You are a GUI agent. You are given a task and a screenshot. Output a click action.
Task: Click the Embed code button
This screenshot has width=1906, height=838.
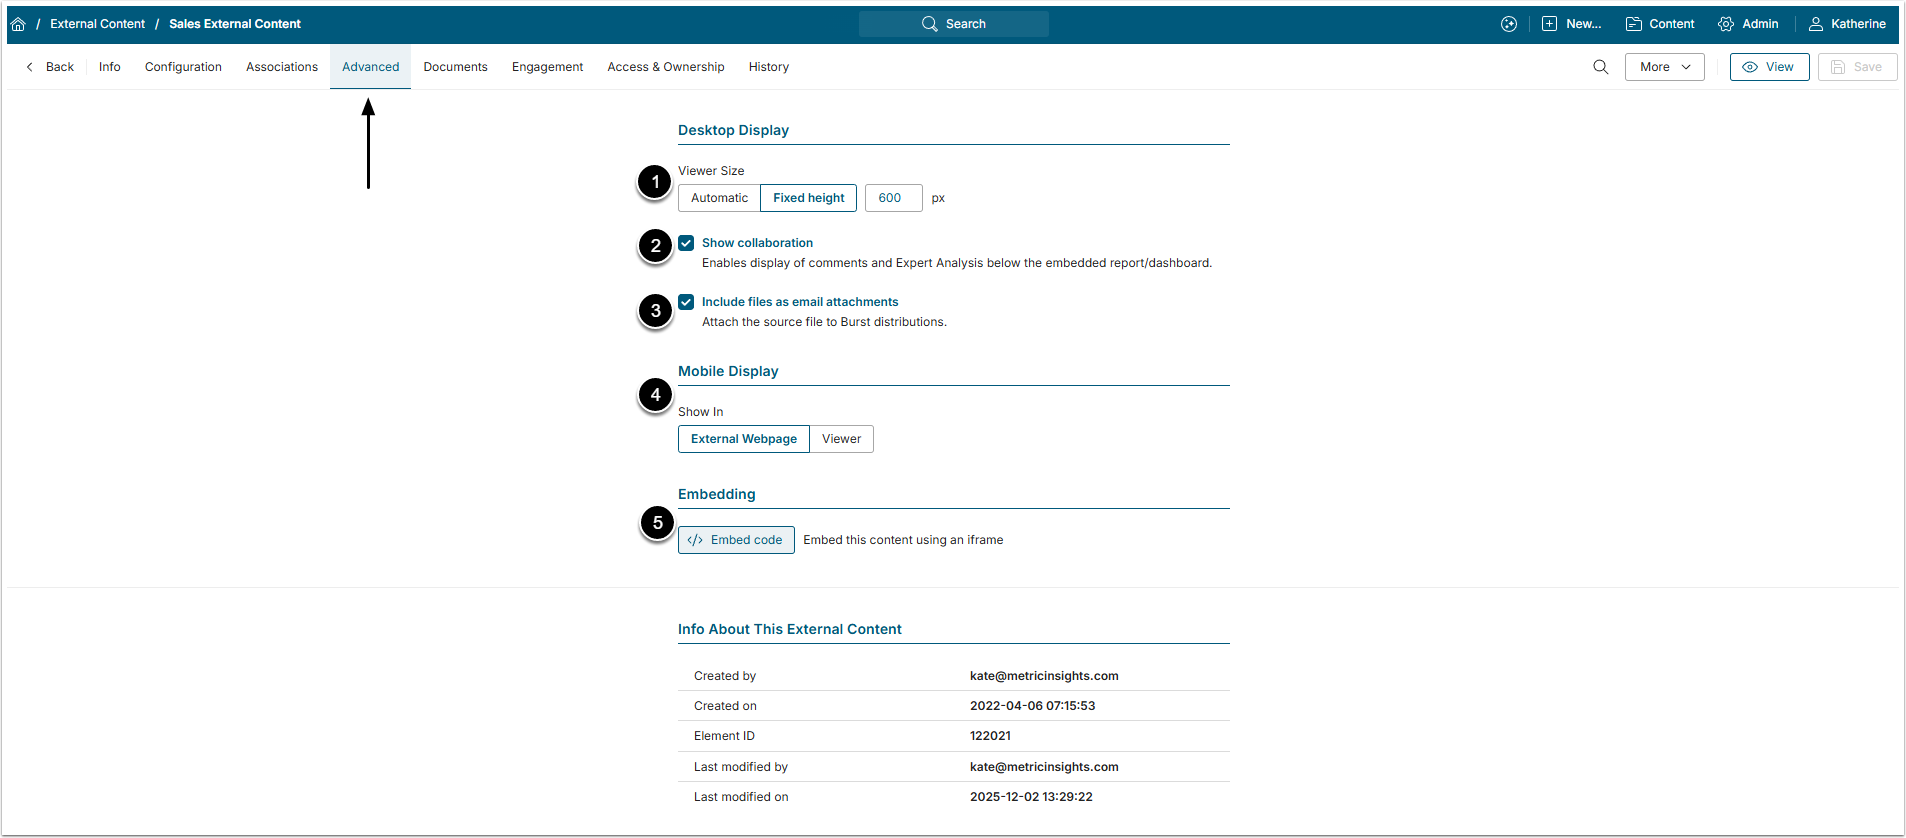coord(736,540)
